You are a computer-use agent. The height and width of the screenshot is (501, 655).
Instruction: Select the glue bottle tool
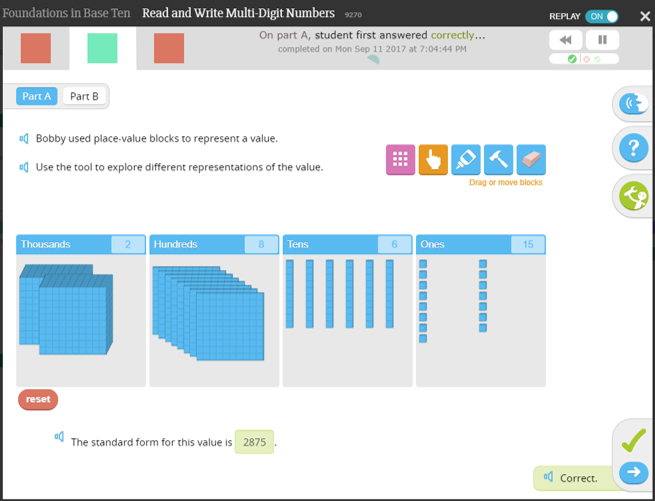466,159
